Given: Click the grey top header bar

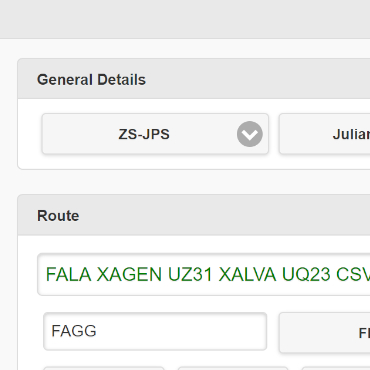Looking at the screenshot, I should point(185,19).
